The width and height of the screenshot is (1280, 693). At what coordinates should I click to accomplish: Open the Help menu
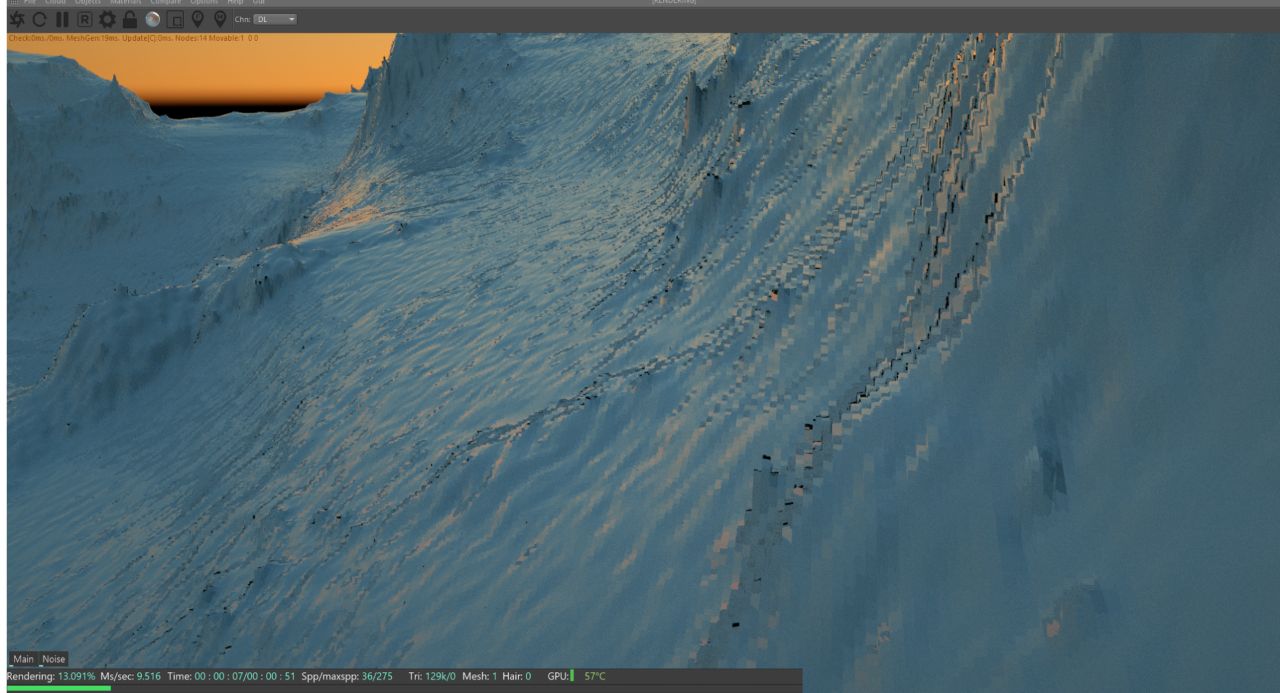(x=235, y=3)
